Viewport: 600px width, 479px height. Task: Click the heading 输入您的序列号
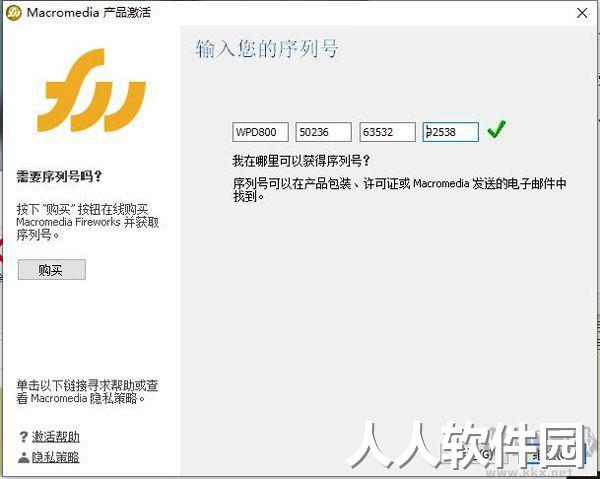coord(267,49)
